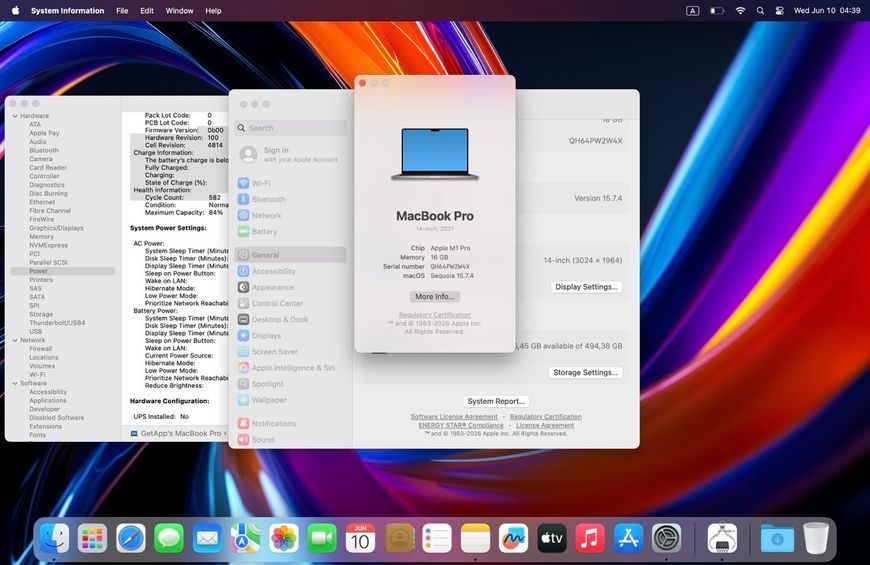870x565 pixels.
Task: Open Music app in the Dock
Action: pos(590,538)
